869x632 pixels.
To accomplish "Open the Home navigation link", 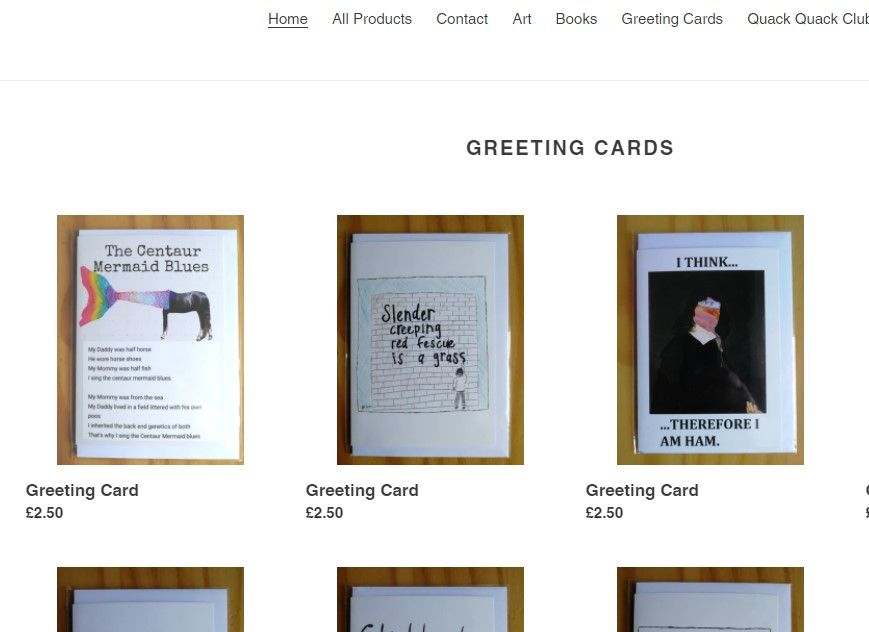I will [288, 19].
